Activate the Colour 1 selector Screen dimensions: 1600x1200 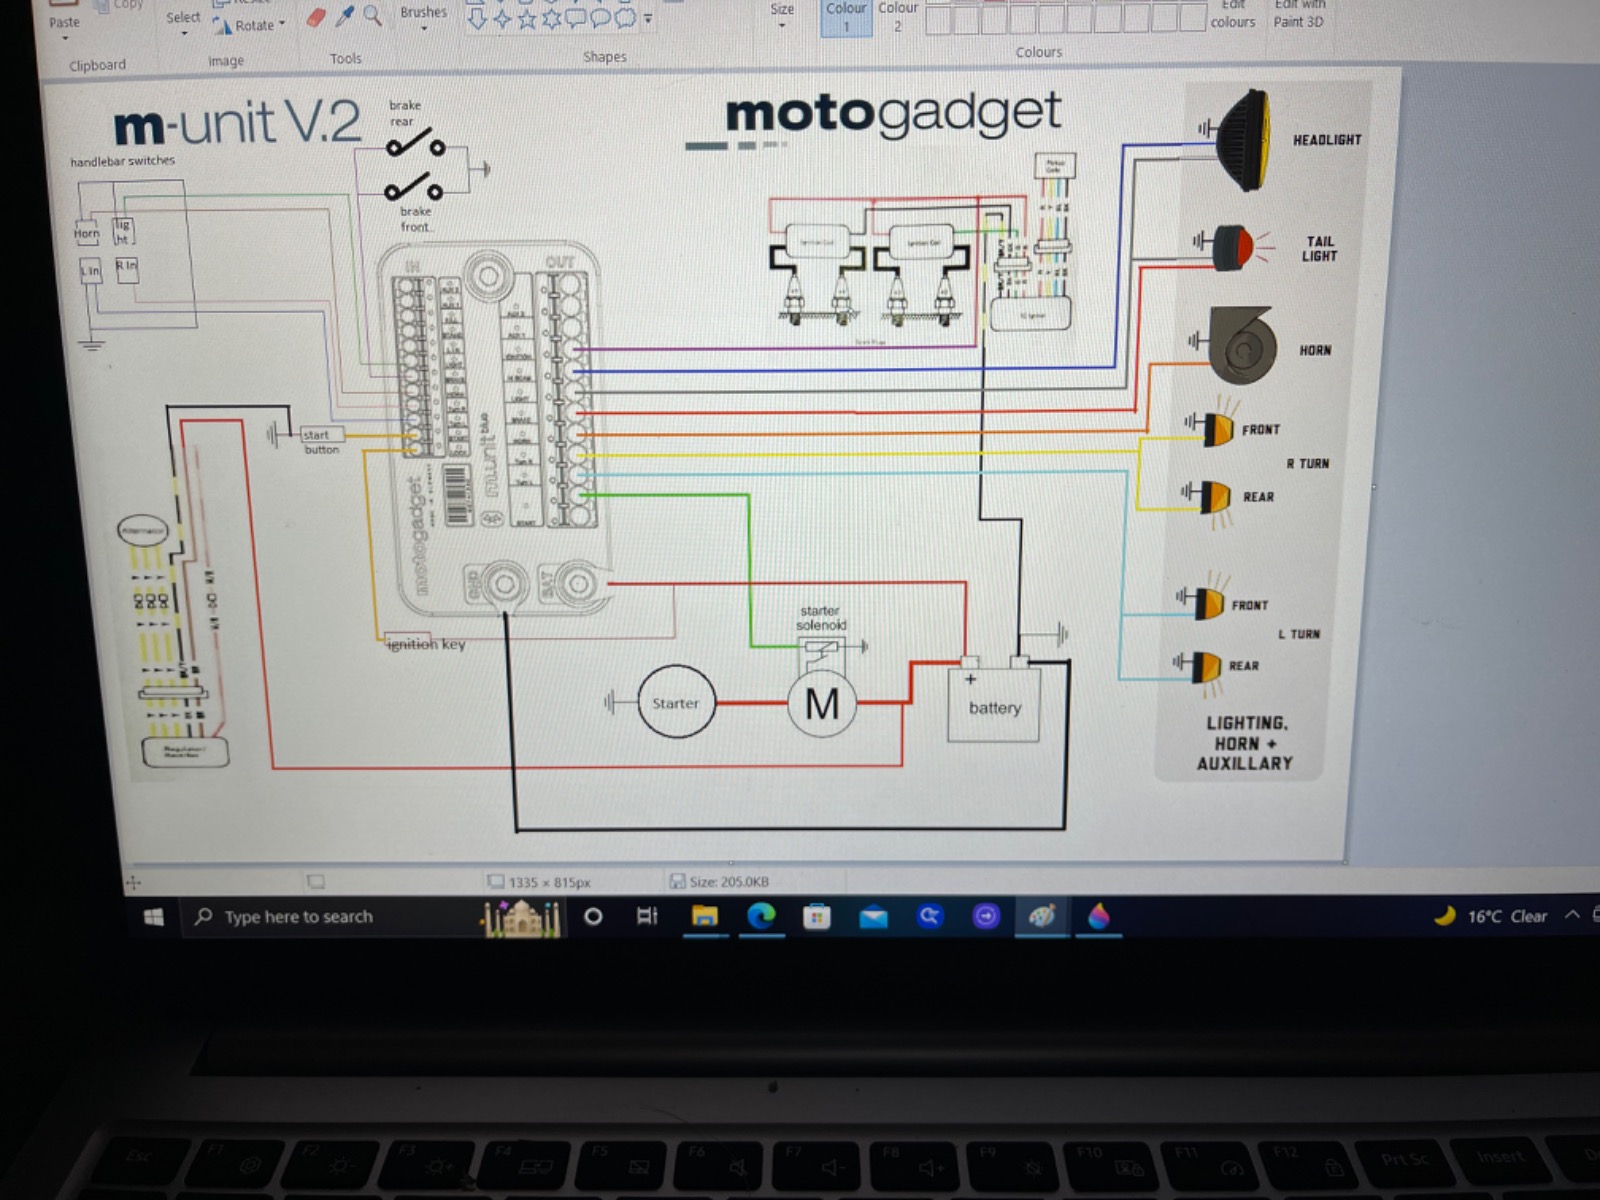point(846,16)
